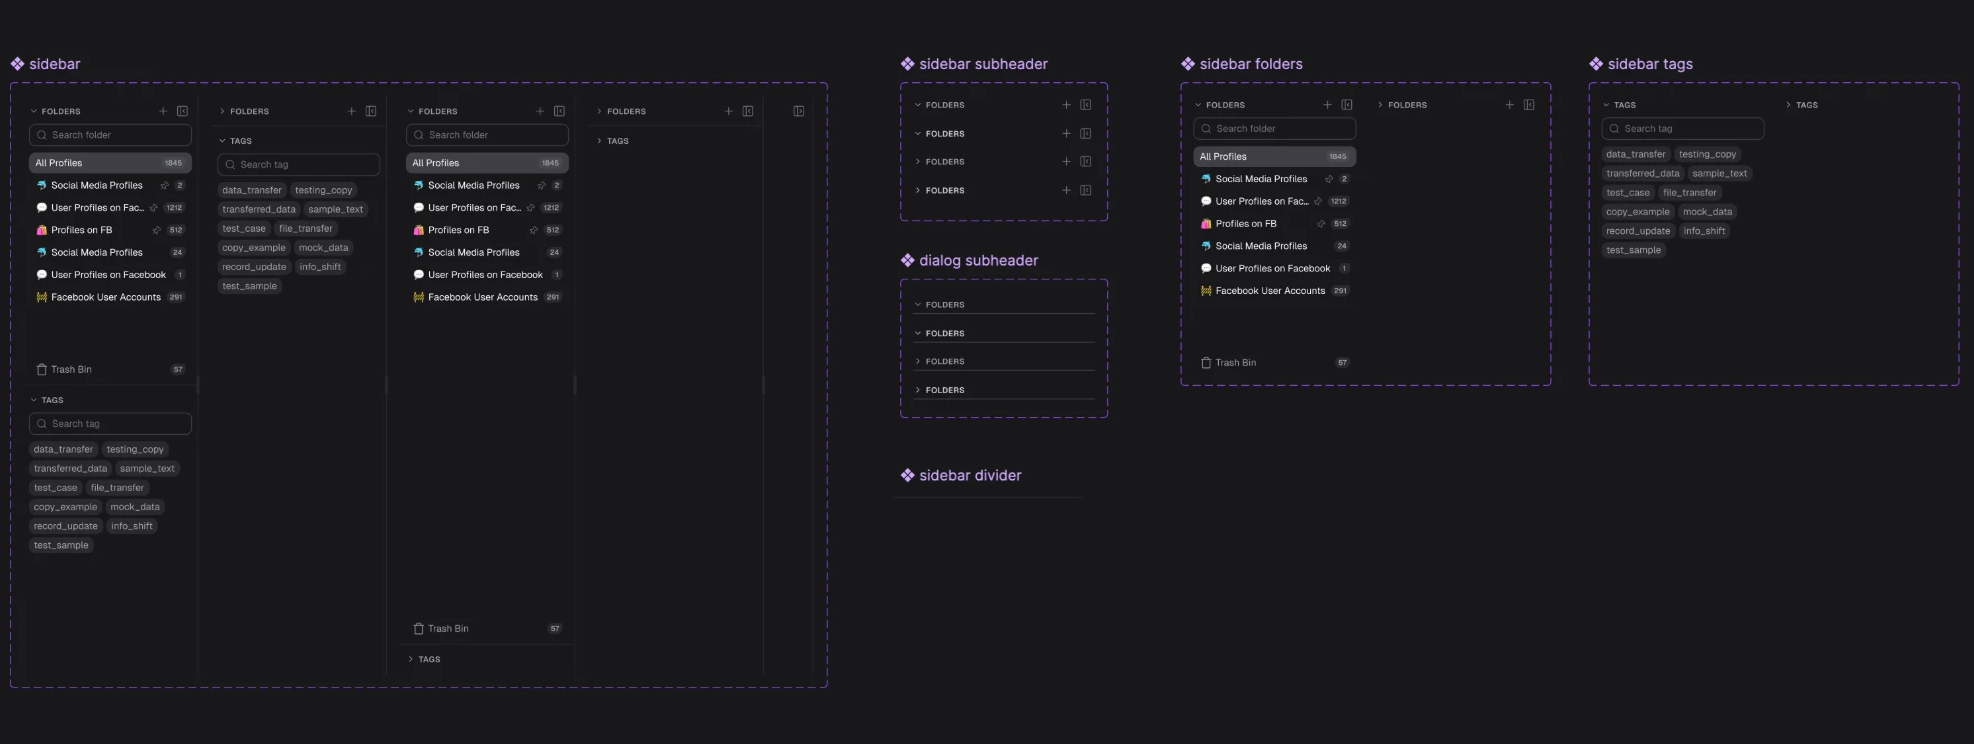
Task: Click mock_data tag in sidebar tags component
Action: point(1707,212)
